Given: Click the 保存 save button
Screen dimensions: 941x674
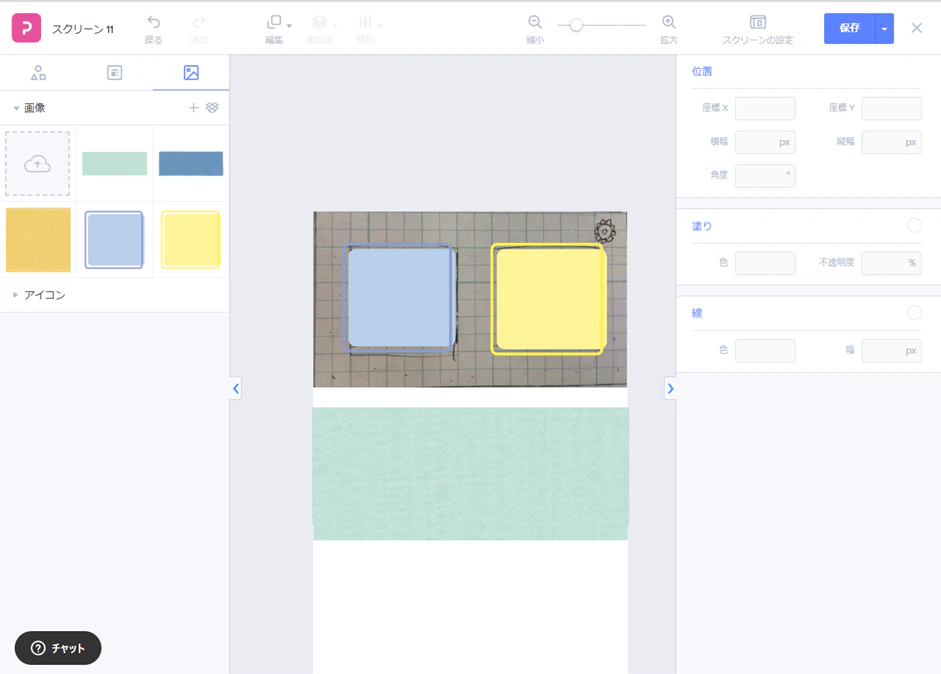Looking at the screenshot, I should pyautogui.click(x=849, y=28).
